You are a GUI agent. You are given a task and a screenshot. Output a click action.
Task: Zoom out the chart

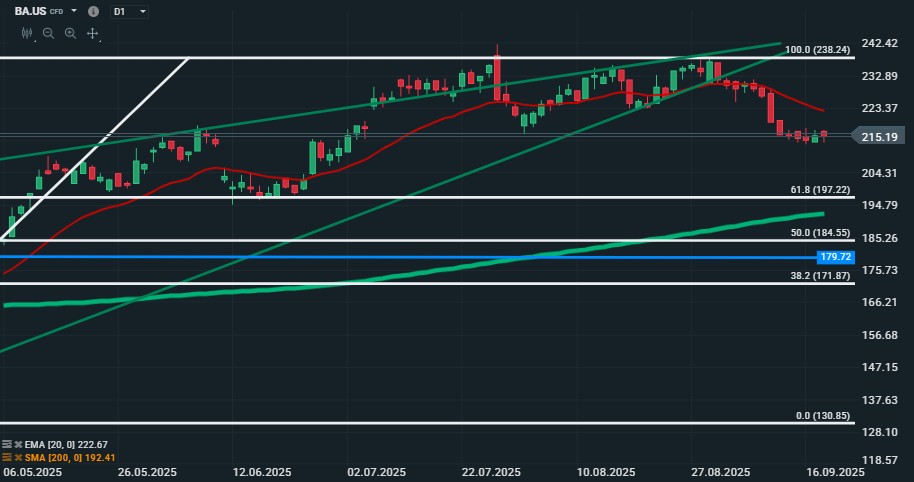48,33
